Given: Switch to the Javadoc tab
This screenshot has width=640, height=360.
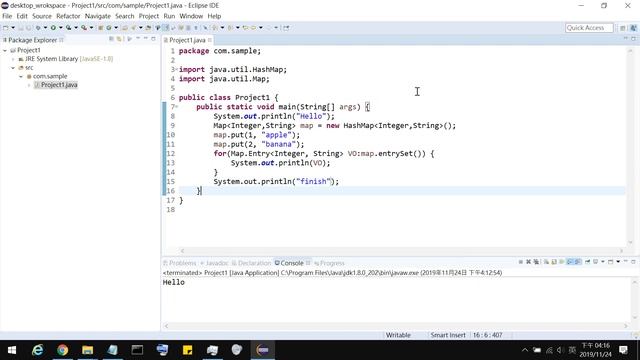Looking at the screenshot, I should (x=214, y=263).
